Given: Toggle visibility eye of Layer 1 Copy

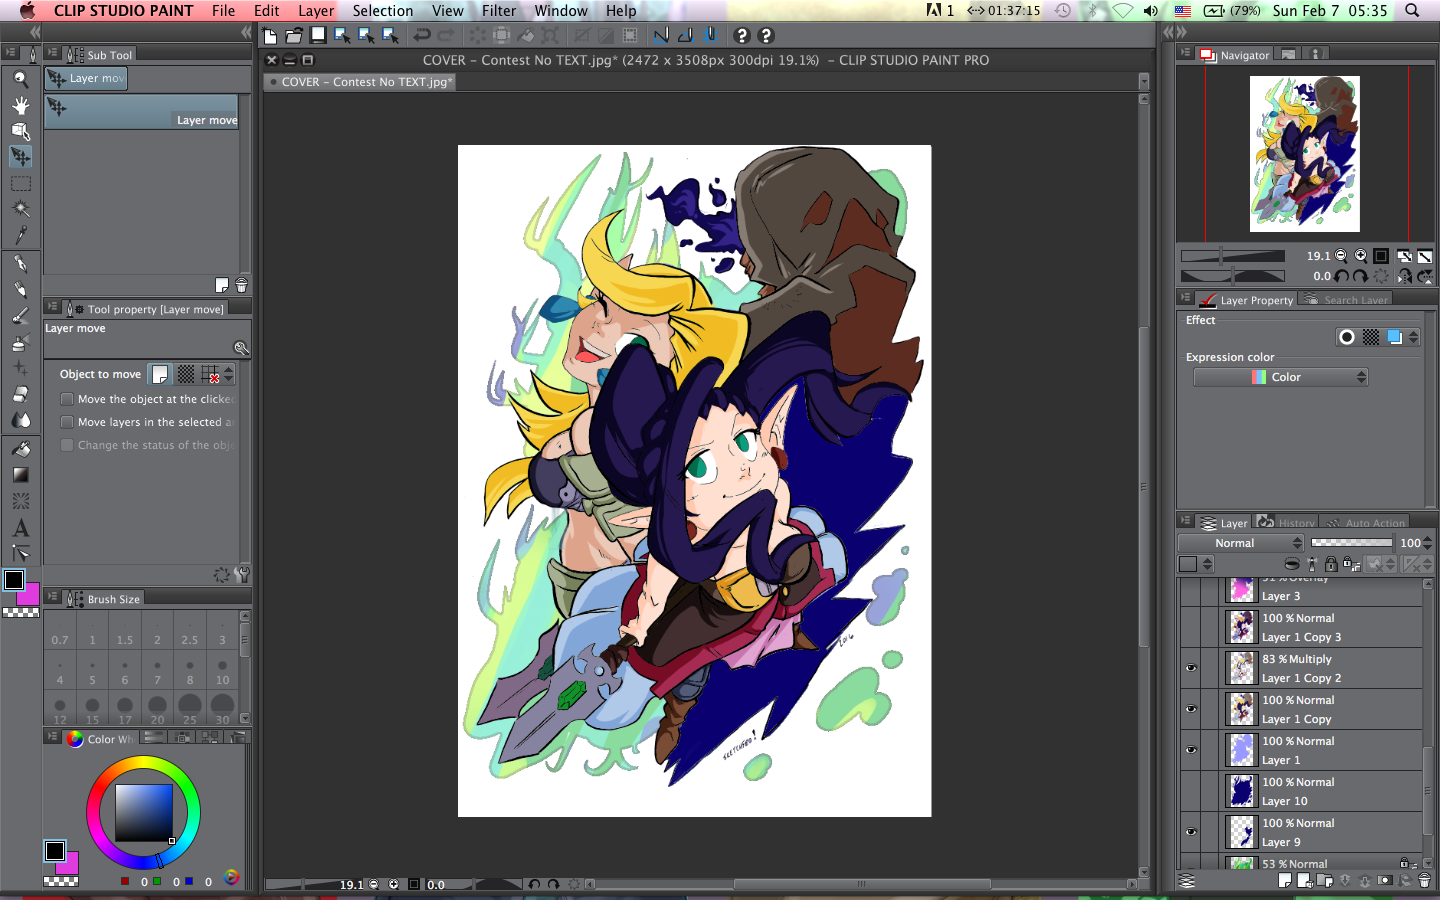Looking at the screenshot, I should pos(1191,709).
